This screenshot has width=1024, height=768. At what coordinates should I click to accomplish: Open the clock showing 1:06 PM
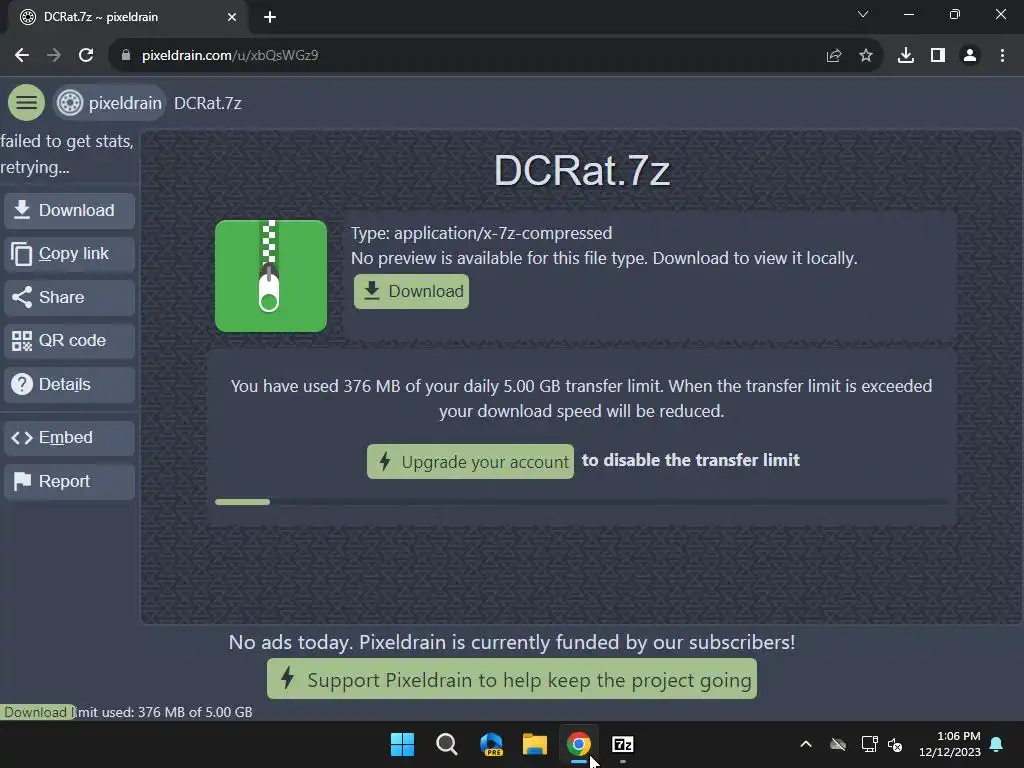pyautogui.click(x=950, y=744)
